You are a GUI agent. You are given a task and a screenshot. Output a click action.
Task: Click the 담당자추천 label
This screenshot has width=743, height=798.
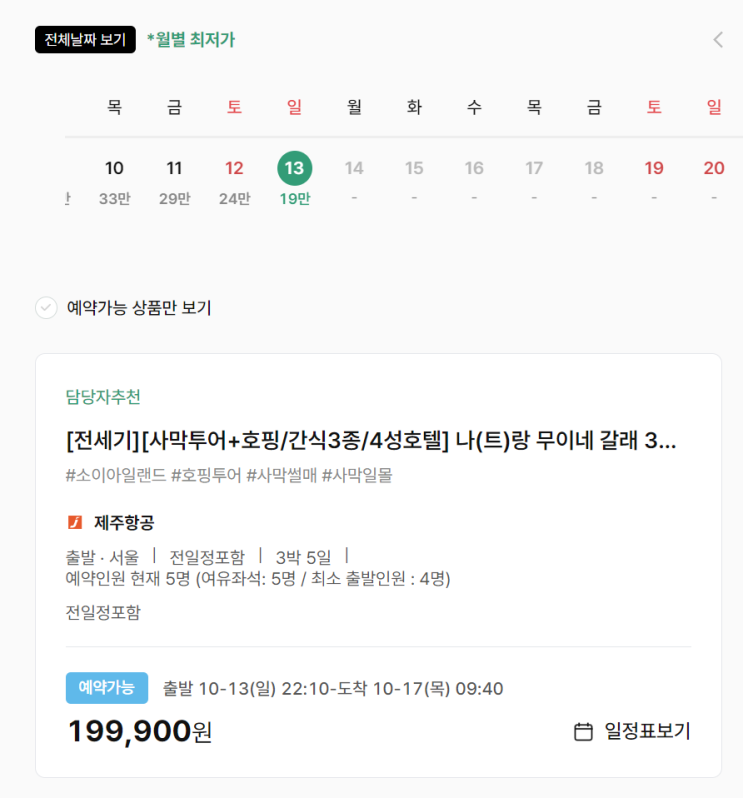click(103, 397)
